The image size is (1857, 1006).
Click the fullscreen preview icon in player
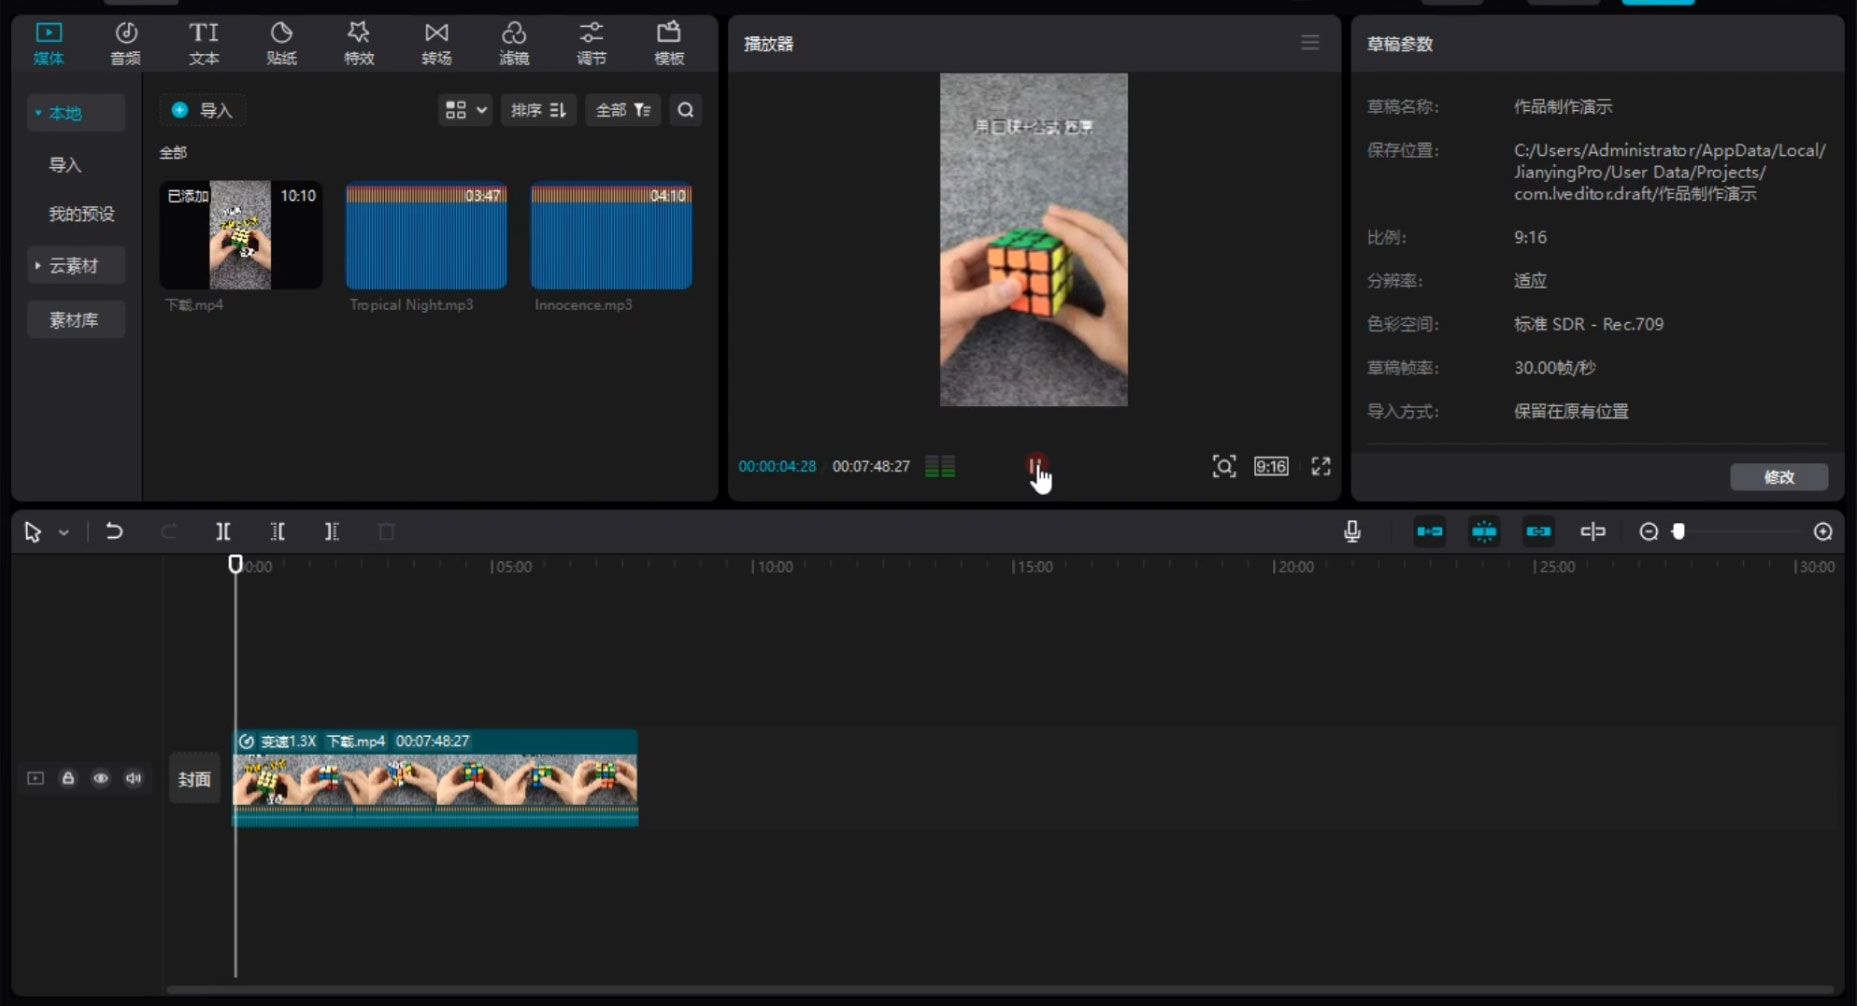(x=1321, y=466)
